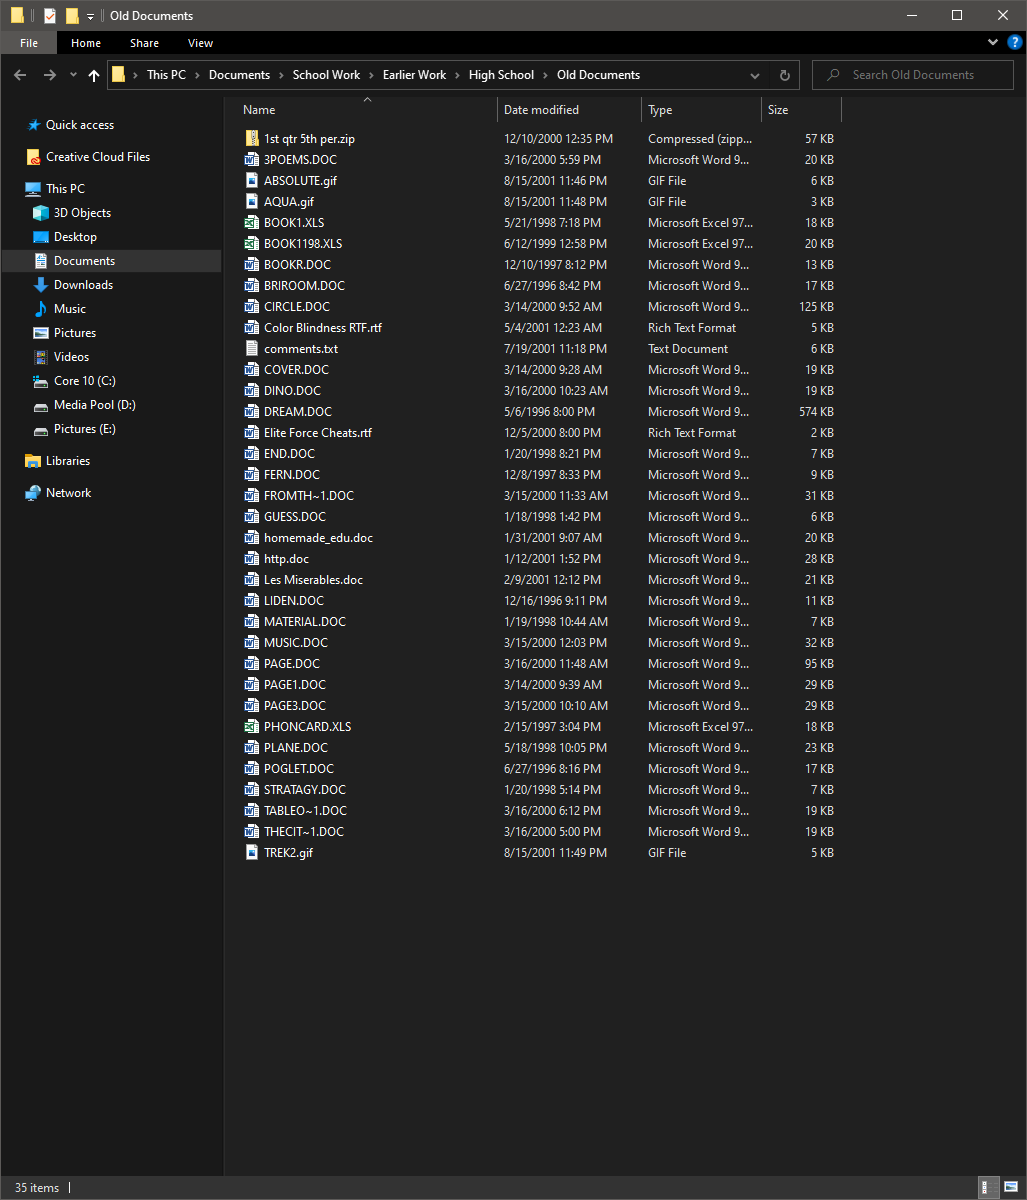Open Customize Quick Access Toolbar dropdown
Image resolution: width=1027 pixels, height=1200 pixels.
coord(90,16)
